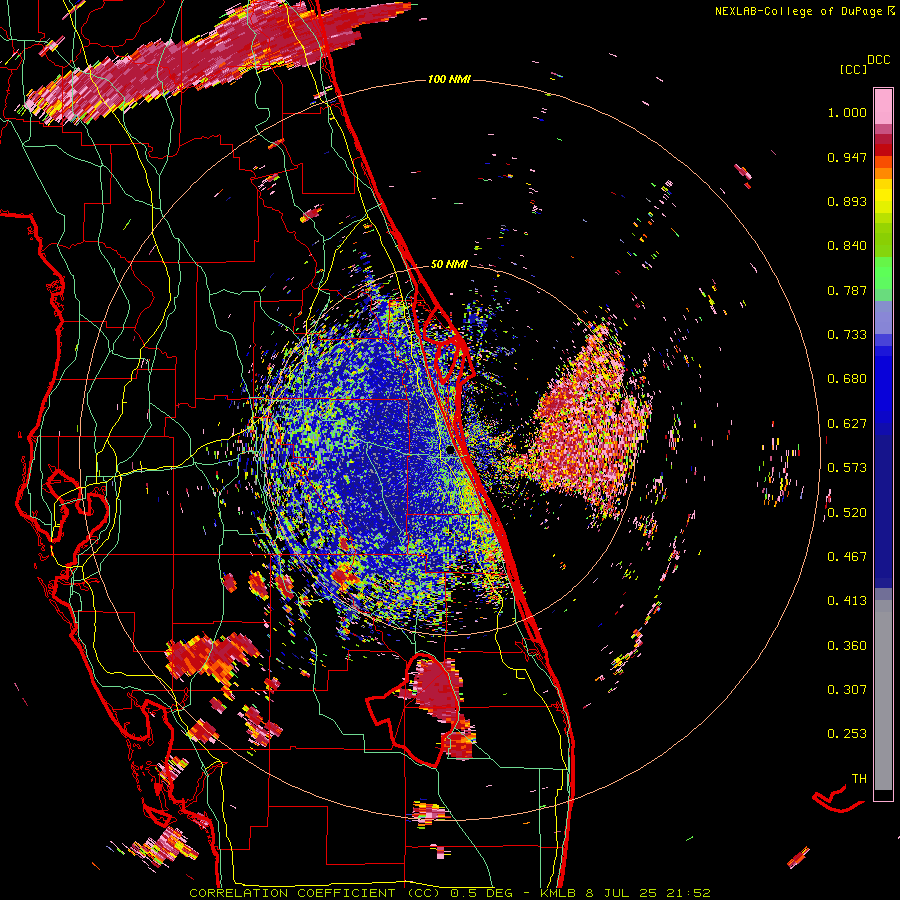900x900 pixels.
Task: Select the 0.627 scale value
Action: click(847, 424)
